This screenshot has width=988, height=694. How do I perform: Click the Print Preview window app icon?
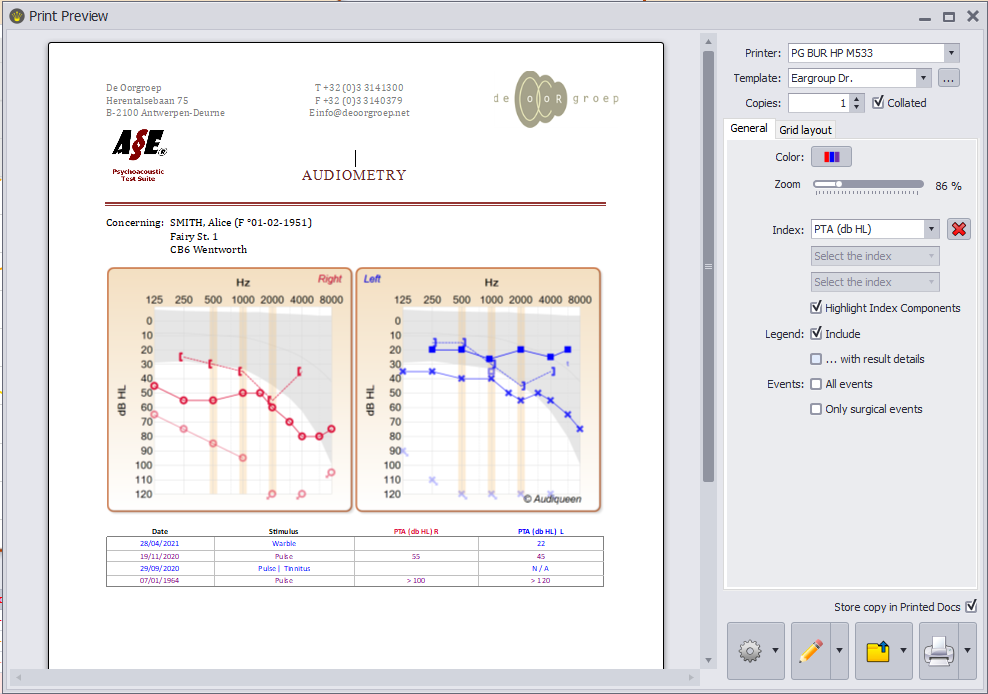16,16
